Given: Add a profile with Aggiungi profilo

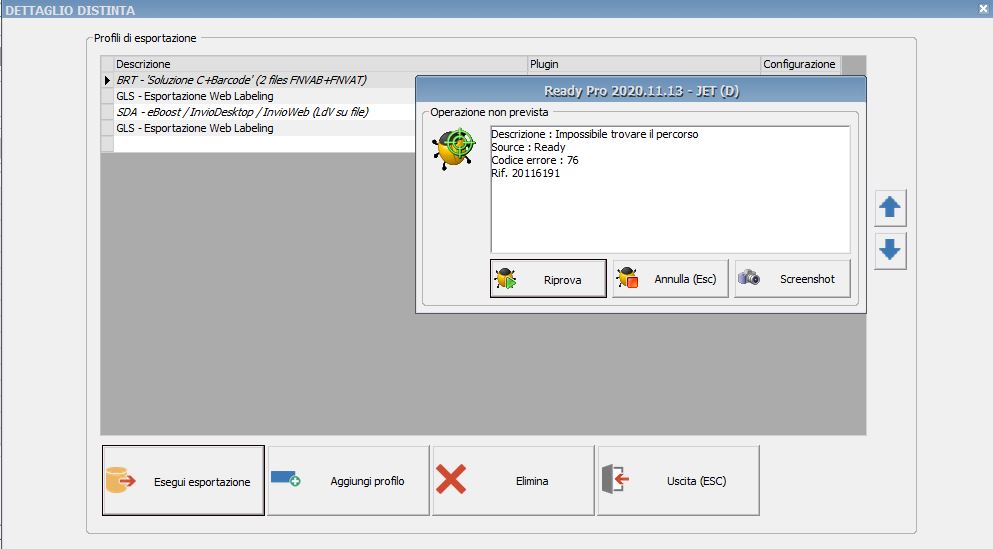Looking at the screenshot, I should (x=348, y=481).
